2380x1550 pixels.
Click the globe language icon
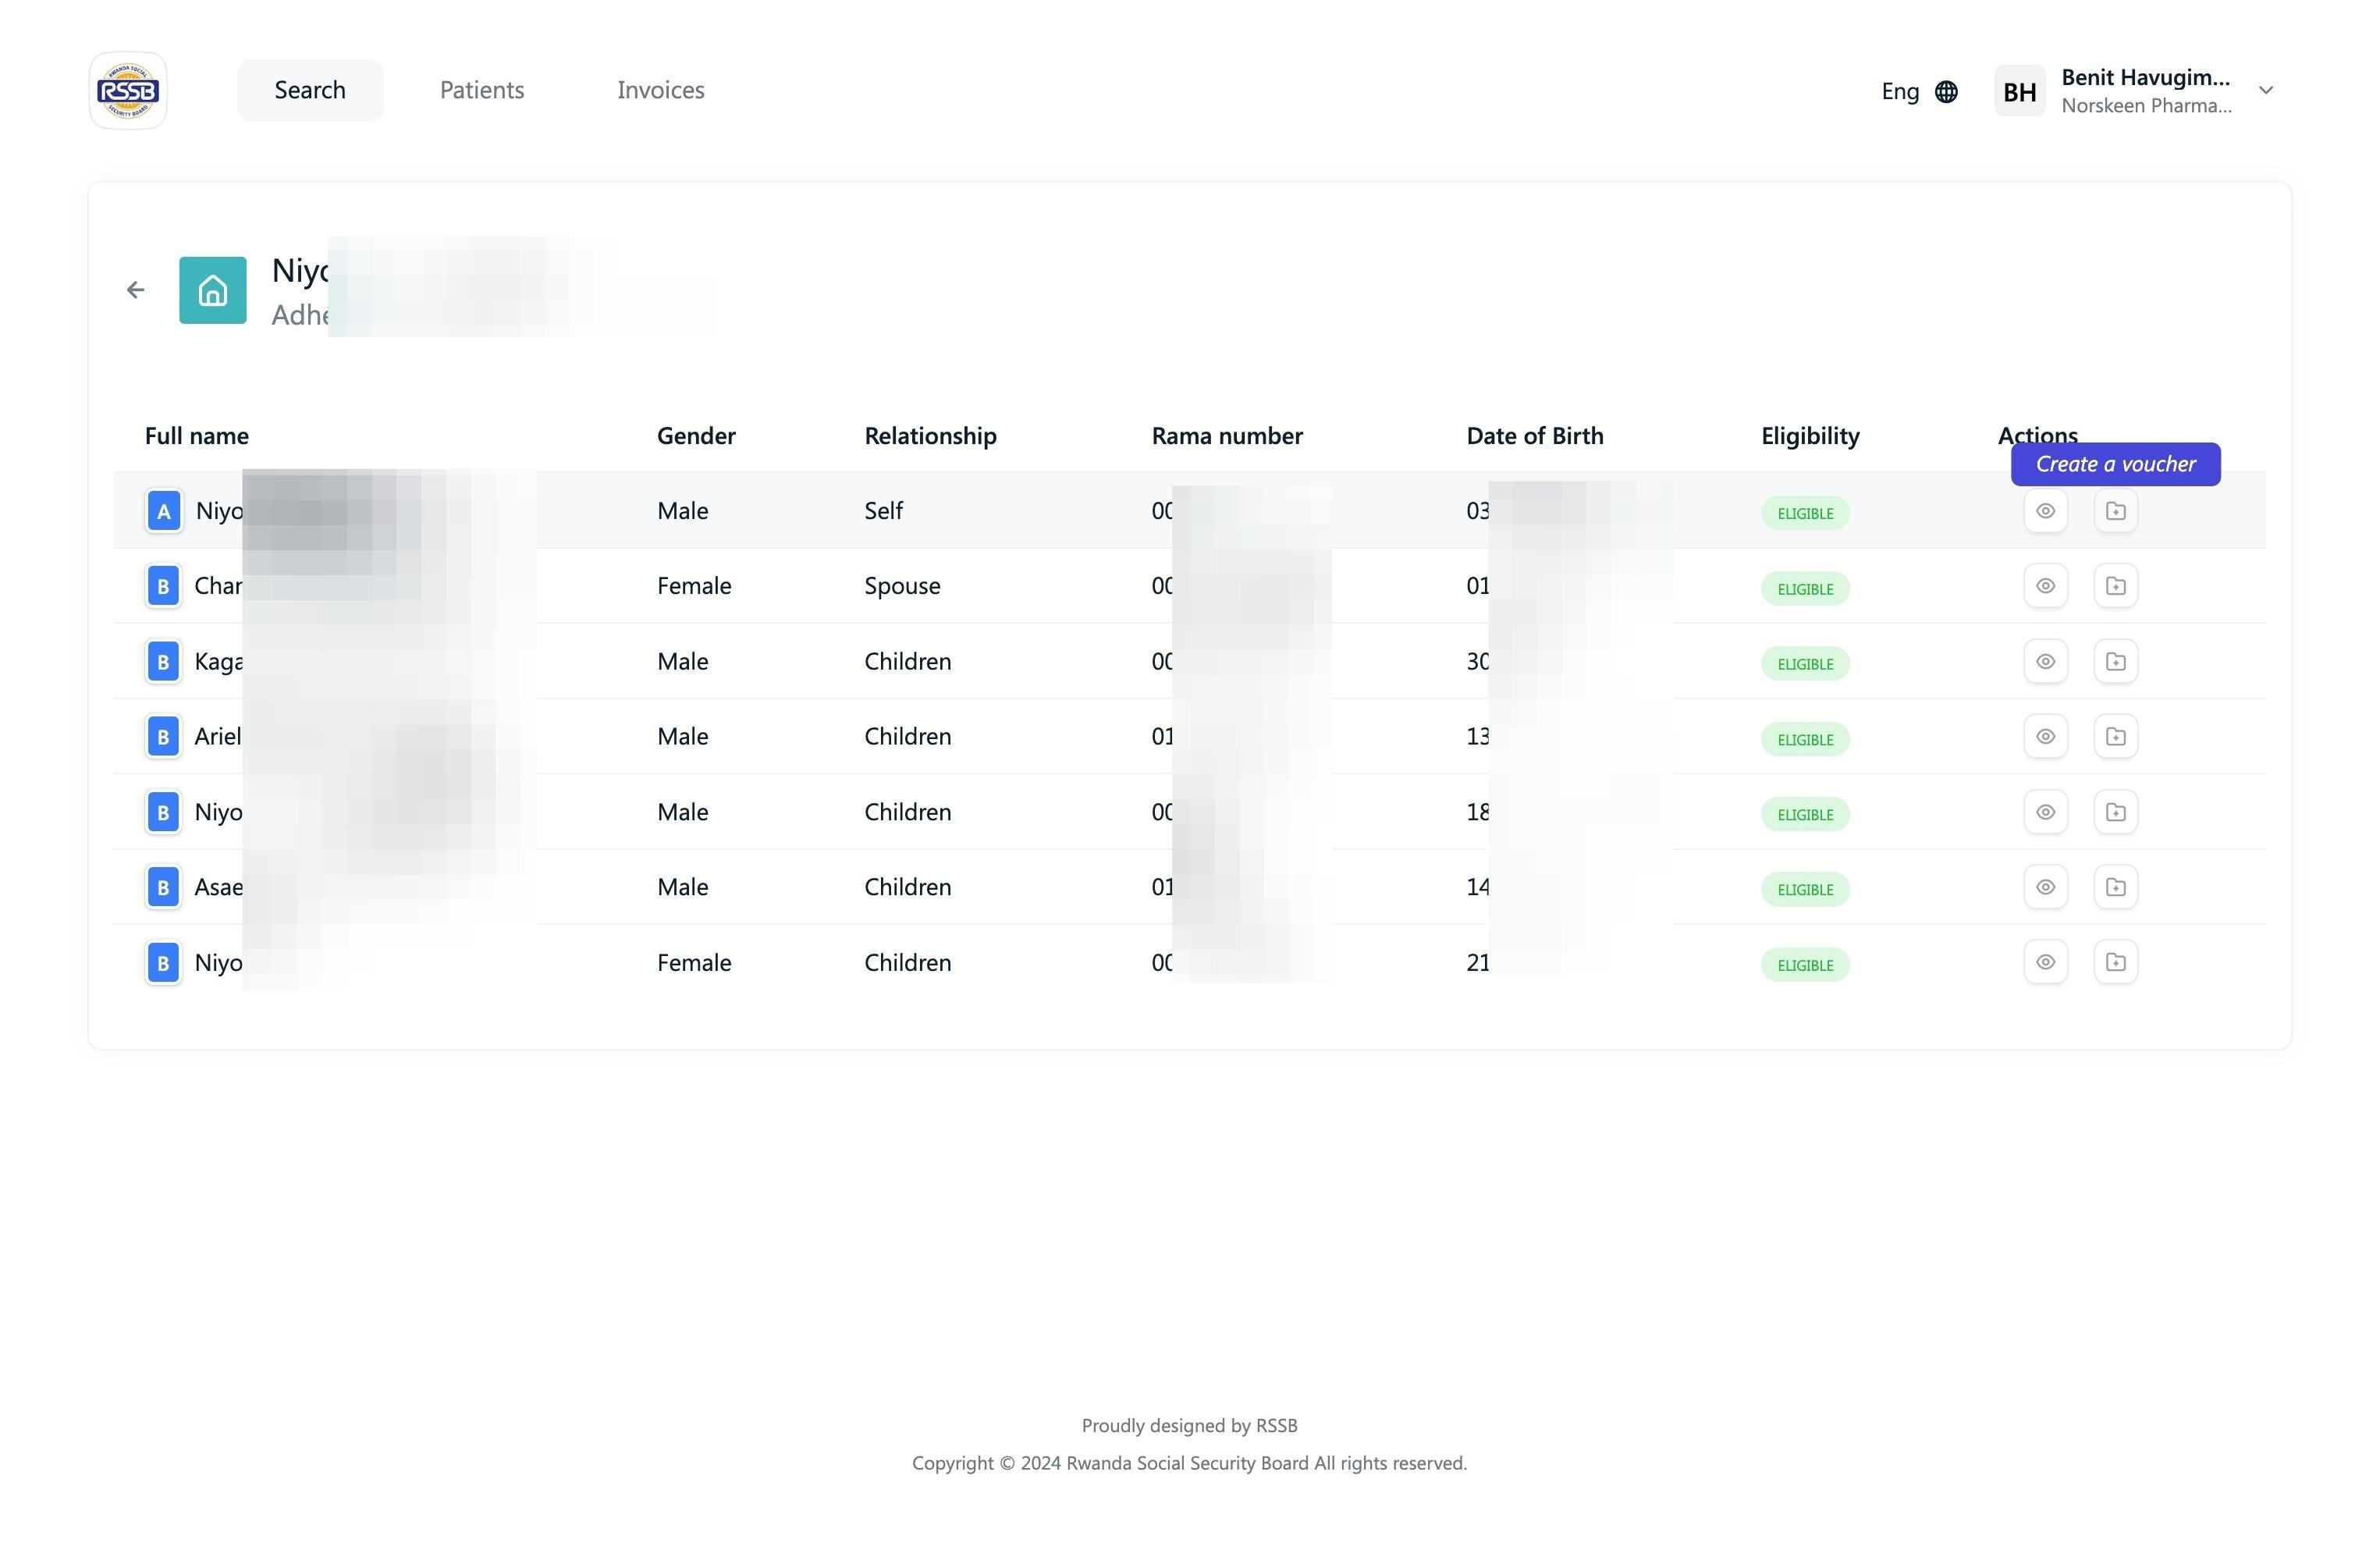[x=1946, y=92]
